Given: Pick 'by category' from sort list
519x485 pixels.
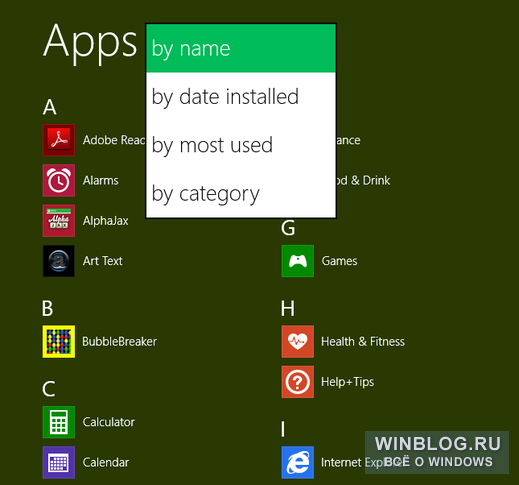Looking at the screenshot, I should 241,193.
